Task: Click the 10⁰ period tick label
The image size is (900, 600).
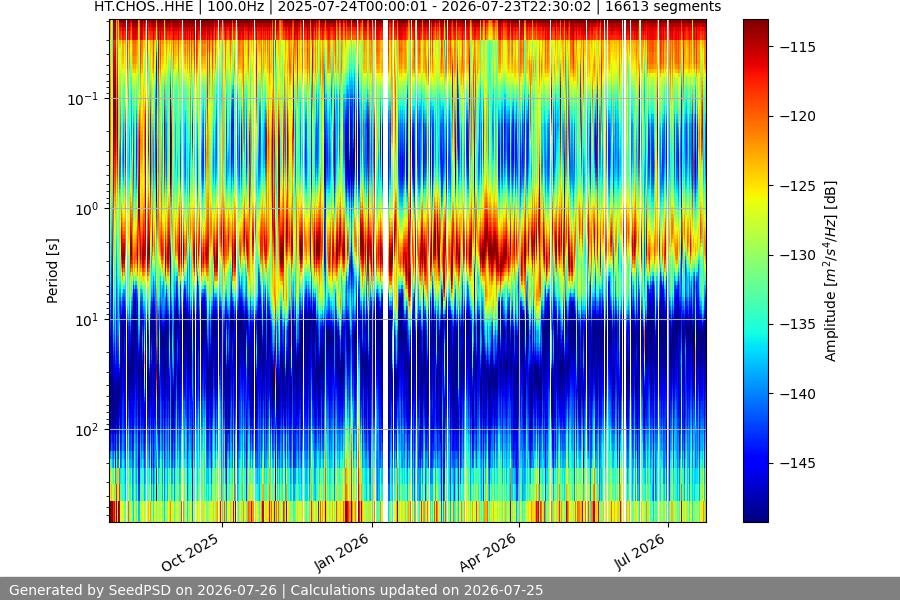Action: [87, 209]
